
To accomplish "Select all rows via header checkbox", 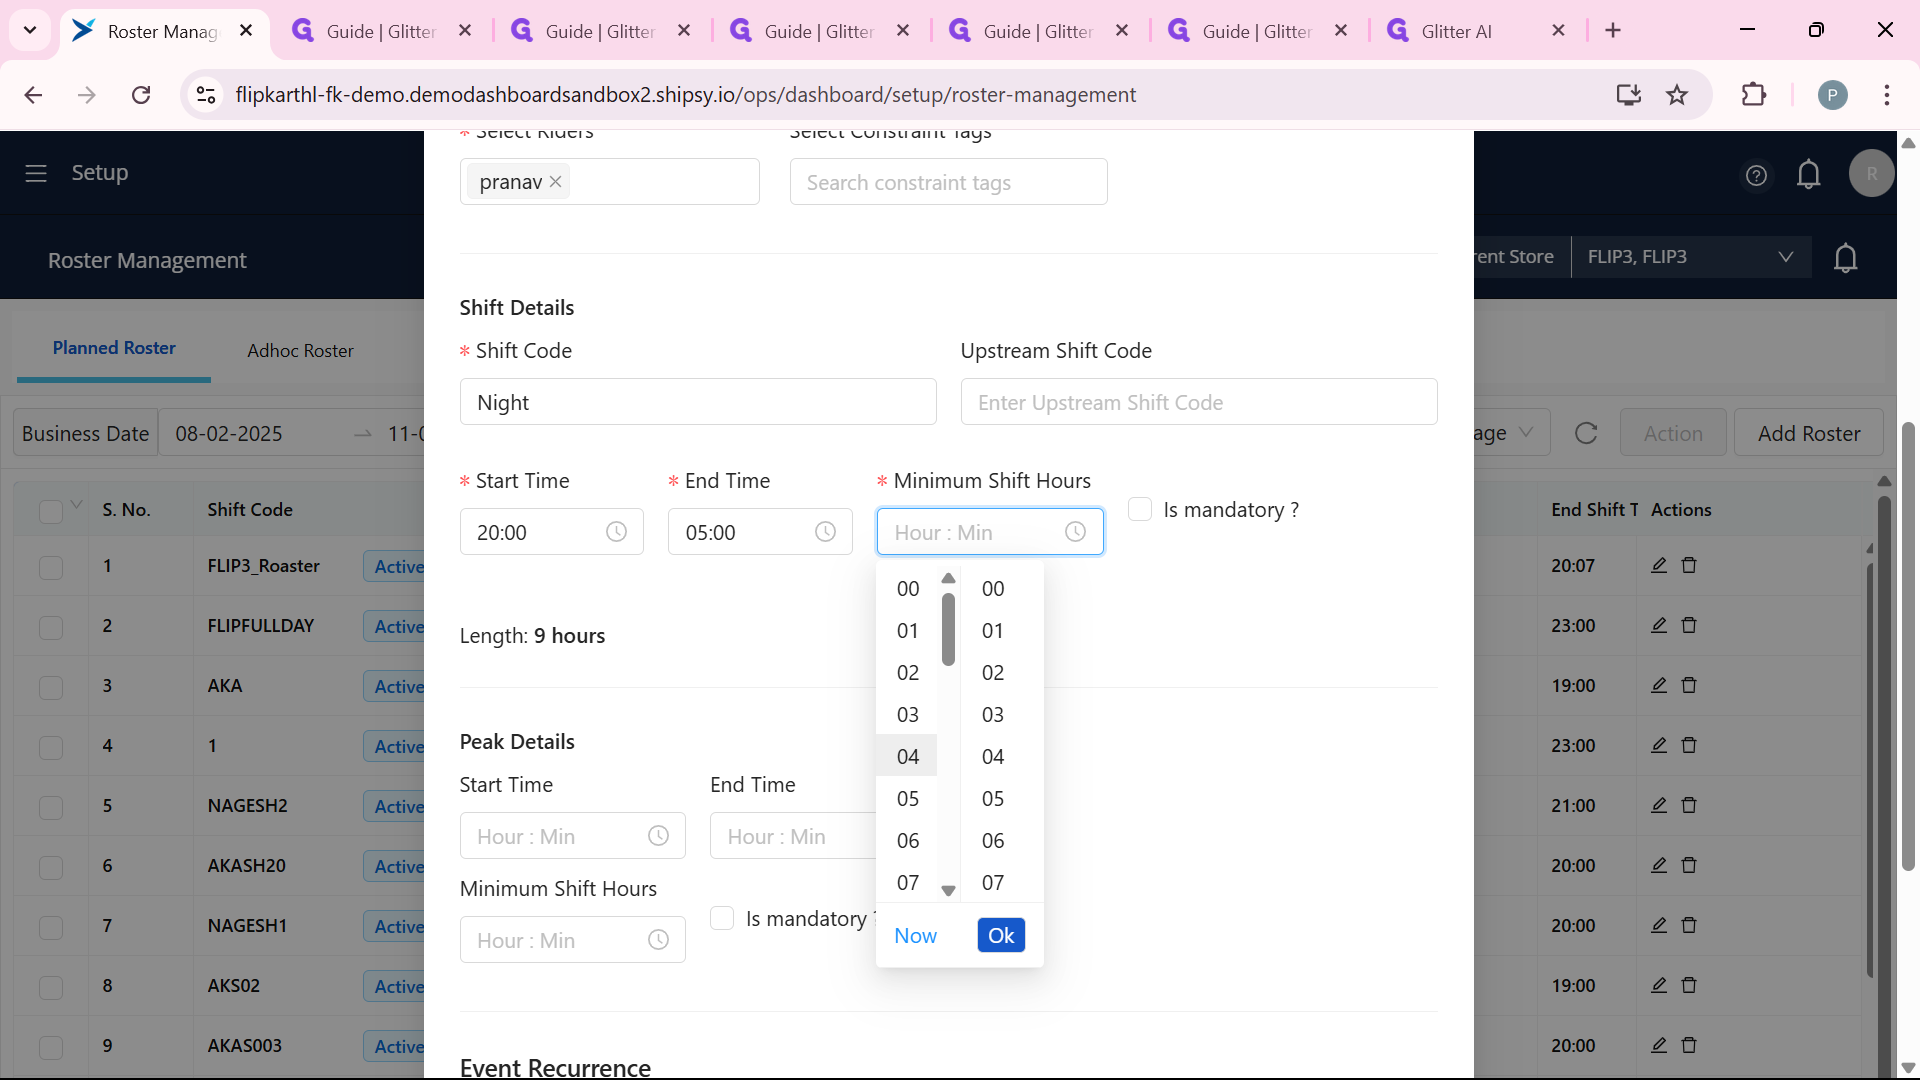I will (x=51, y=511).
